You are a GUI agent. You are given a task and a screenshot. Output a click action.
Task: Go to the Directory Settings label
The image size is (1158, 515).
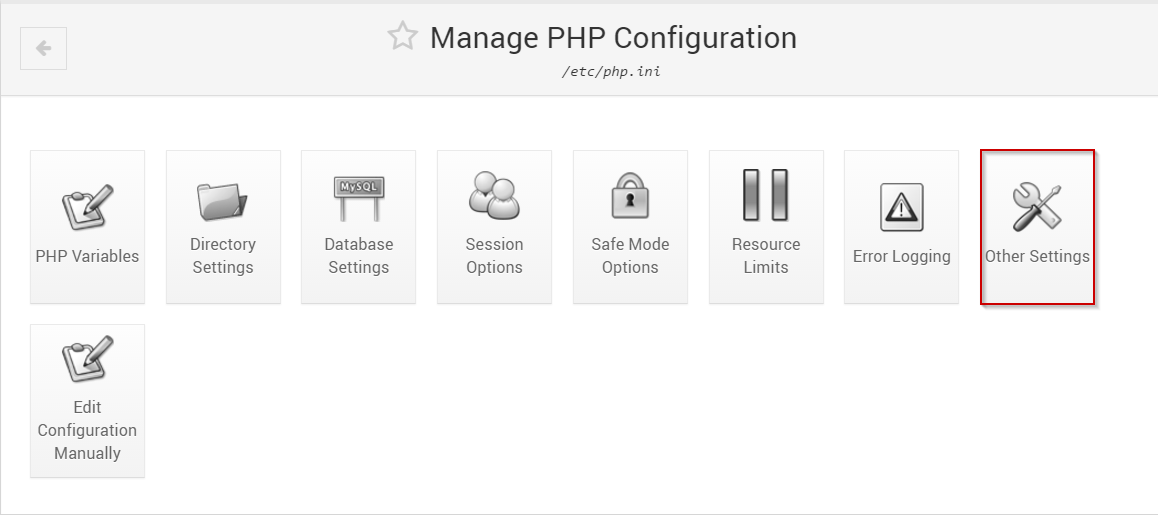(222, 256)
